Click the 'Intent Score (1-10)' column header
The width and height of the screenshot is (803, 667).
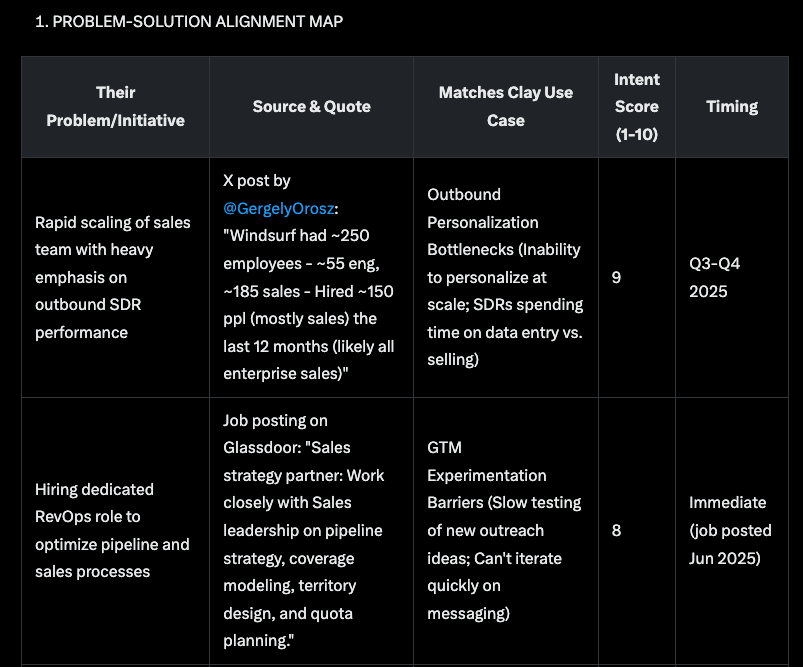pyautogui.click(x=637, y=107)
